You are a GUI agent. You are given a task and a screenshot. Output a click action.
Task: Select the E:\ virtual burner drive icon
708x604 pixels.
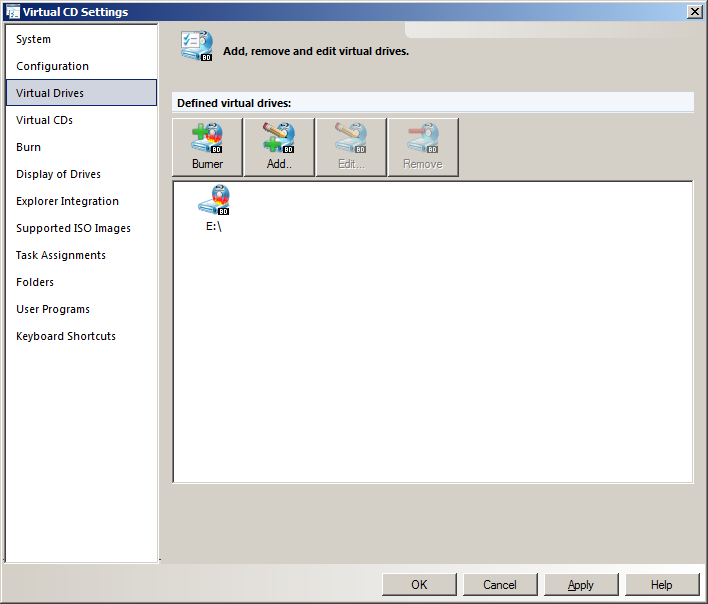(214, 208)
